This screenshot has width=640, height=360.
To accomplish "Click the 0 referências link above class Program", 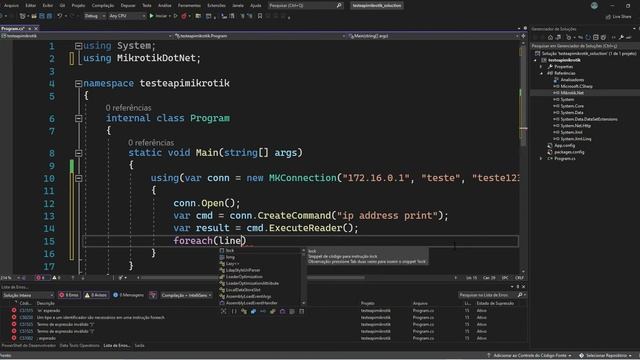I will 128,108.
